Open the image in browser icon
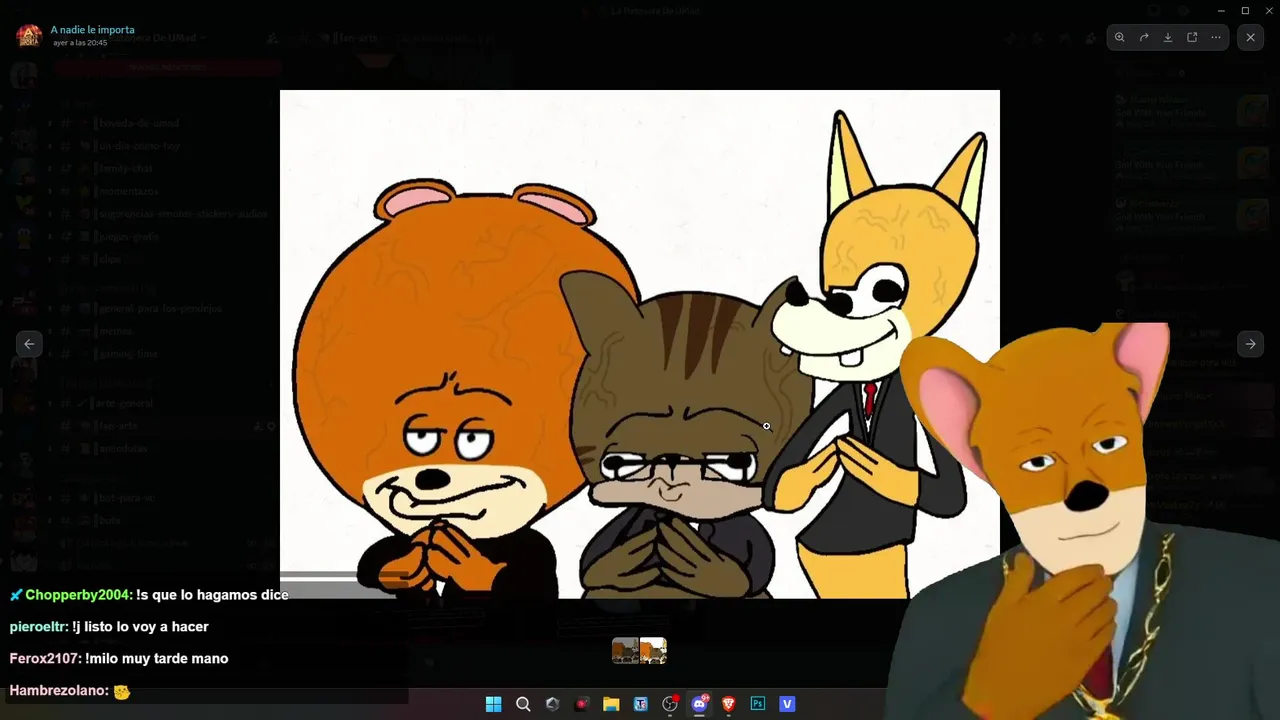This screenshot has height=720, width=1280. click(1192, 37)
